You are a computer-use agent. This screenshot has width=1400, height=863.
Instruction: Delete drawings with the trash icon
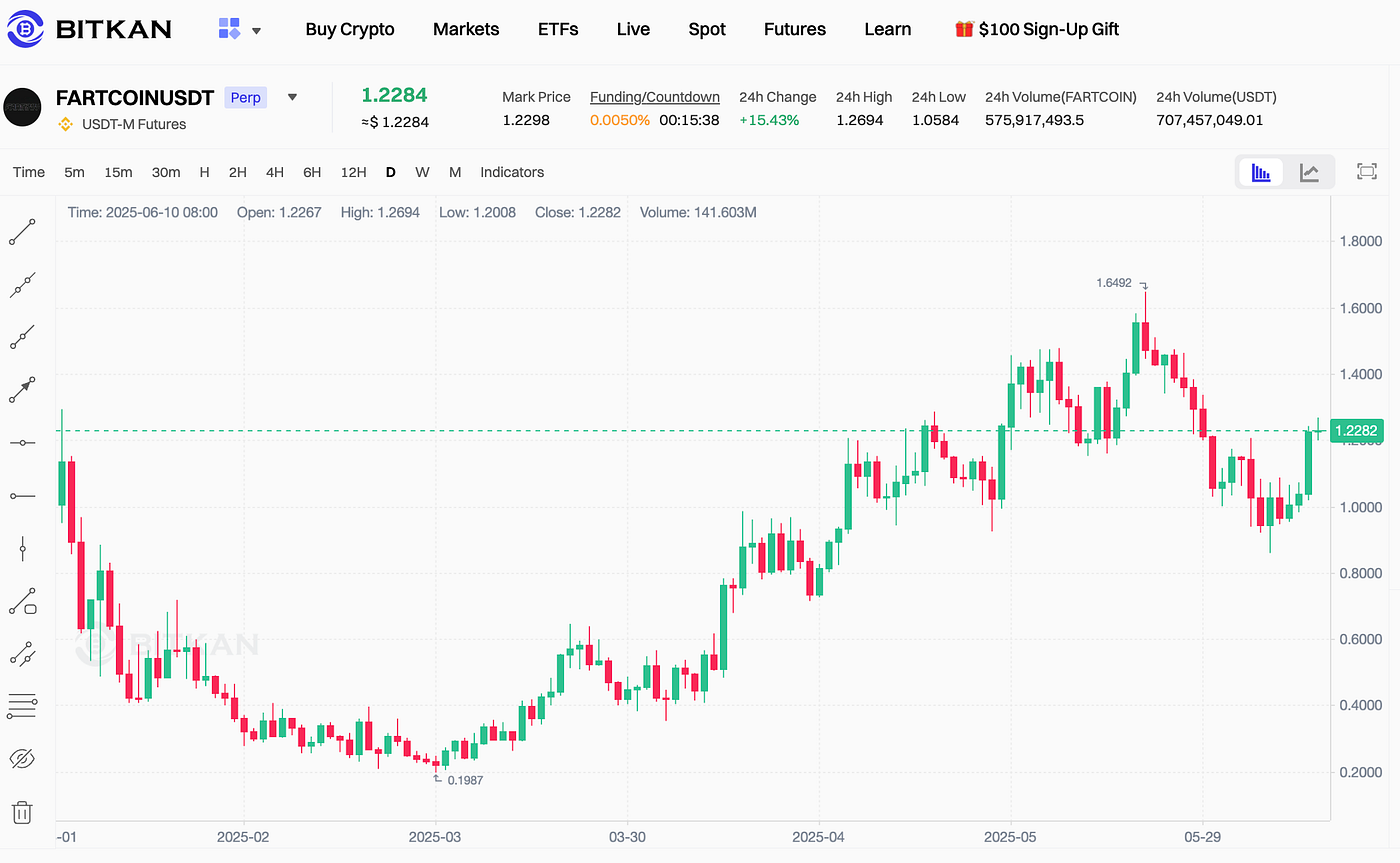coord(22,812)
